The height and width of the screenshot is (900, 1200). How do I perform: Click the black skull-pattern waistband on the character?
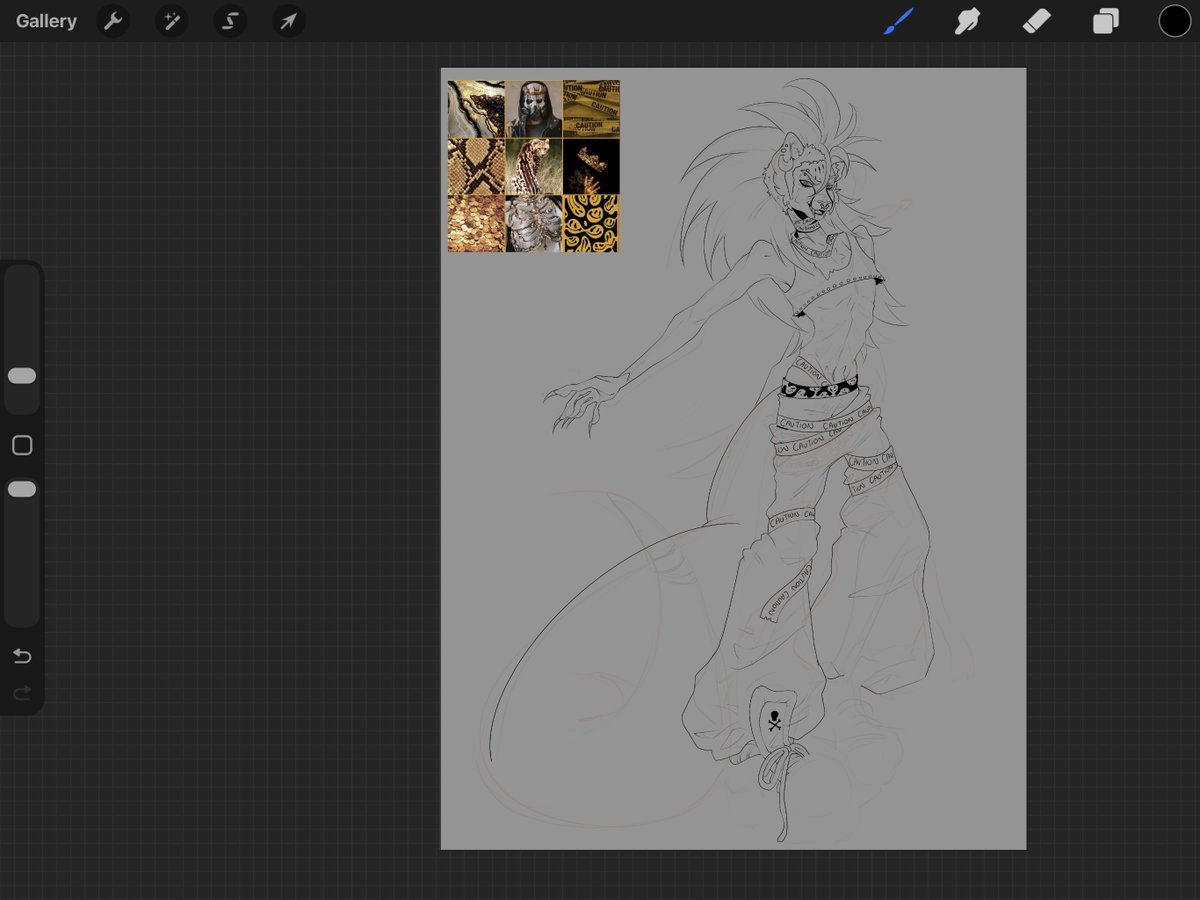point(820,386)
